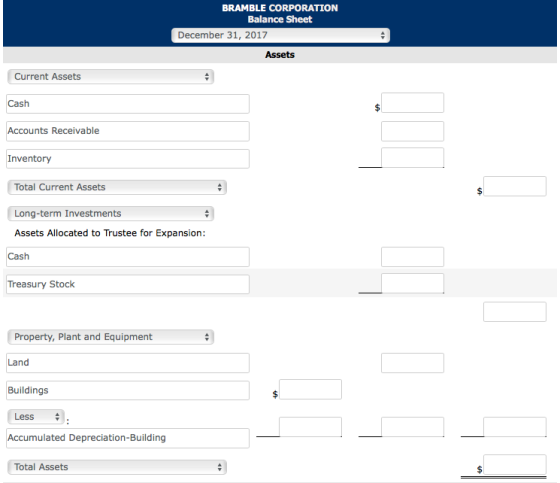Expand the Property, Plant and Equipment dropdown
The height and width of the screenshot is (483, 560).
tap(110, 337)
